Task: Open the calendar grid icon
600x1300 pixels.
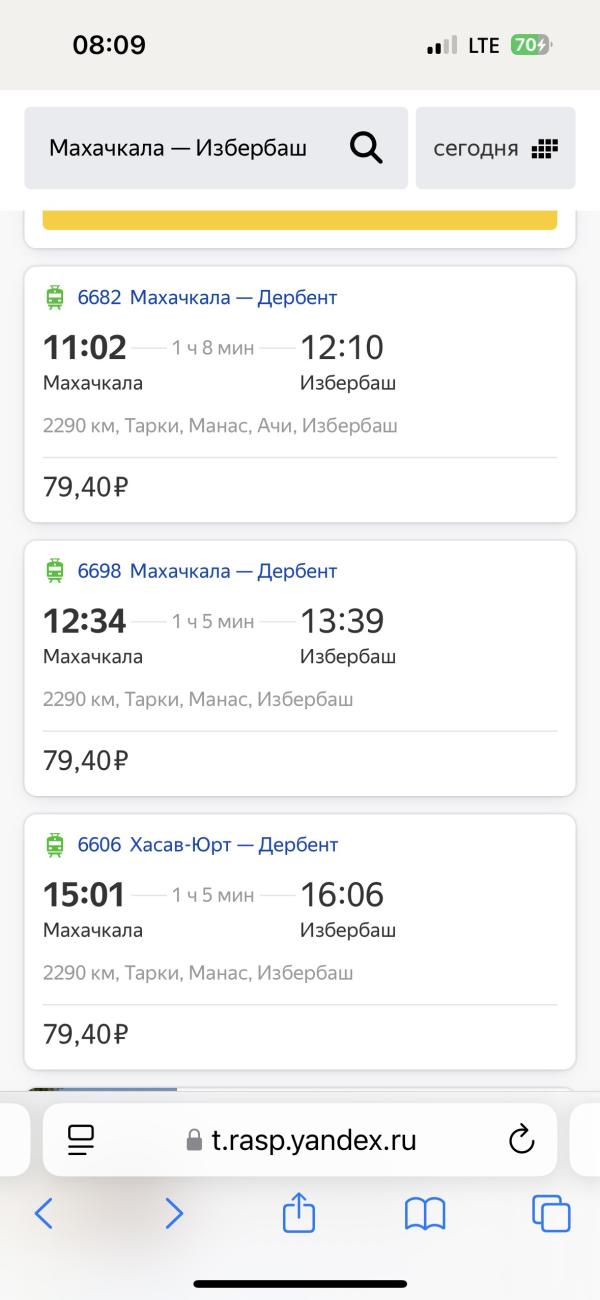Action: pos(544,149)
